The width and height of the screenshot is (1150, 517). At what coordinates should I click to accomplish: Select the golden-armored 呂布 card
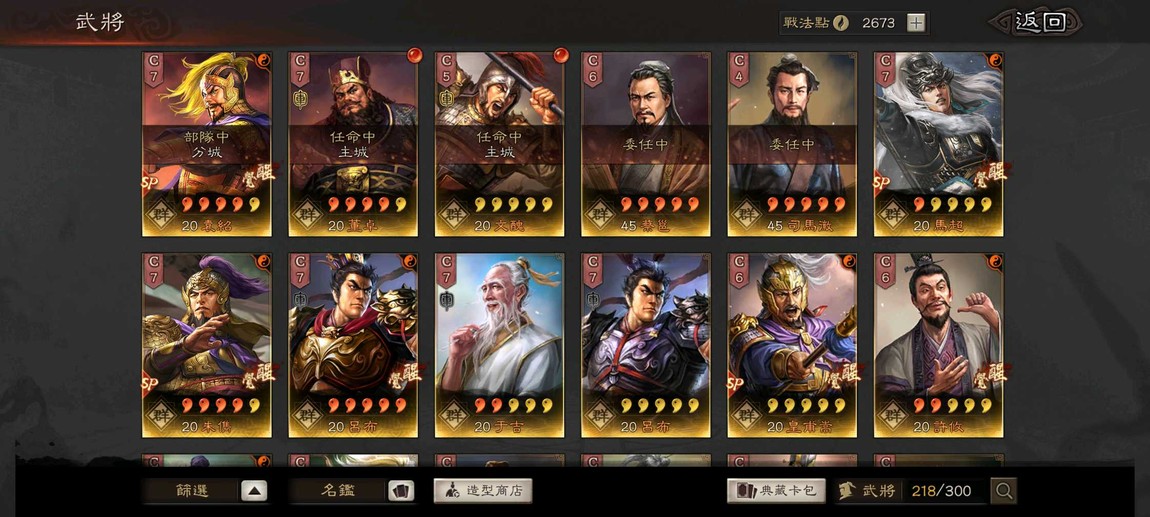(x=353, y=345)
